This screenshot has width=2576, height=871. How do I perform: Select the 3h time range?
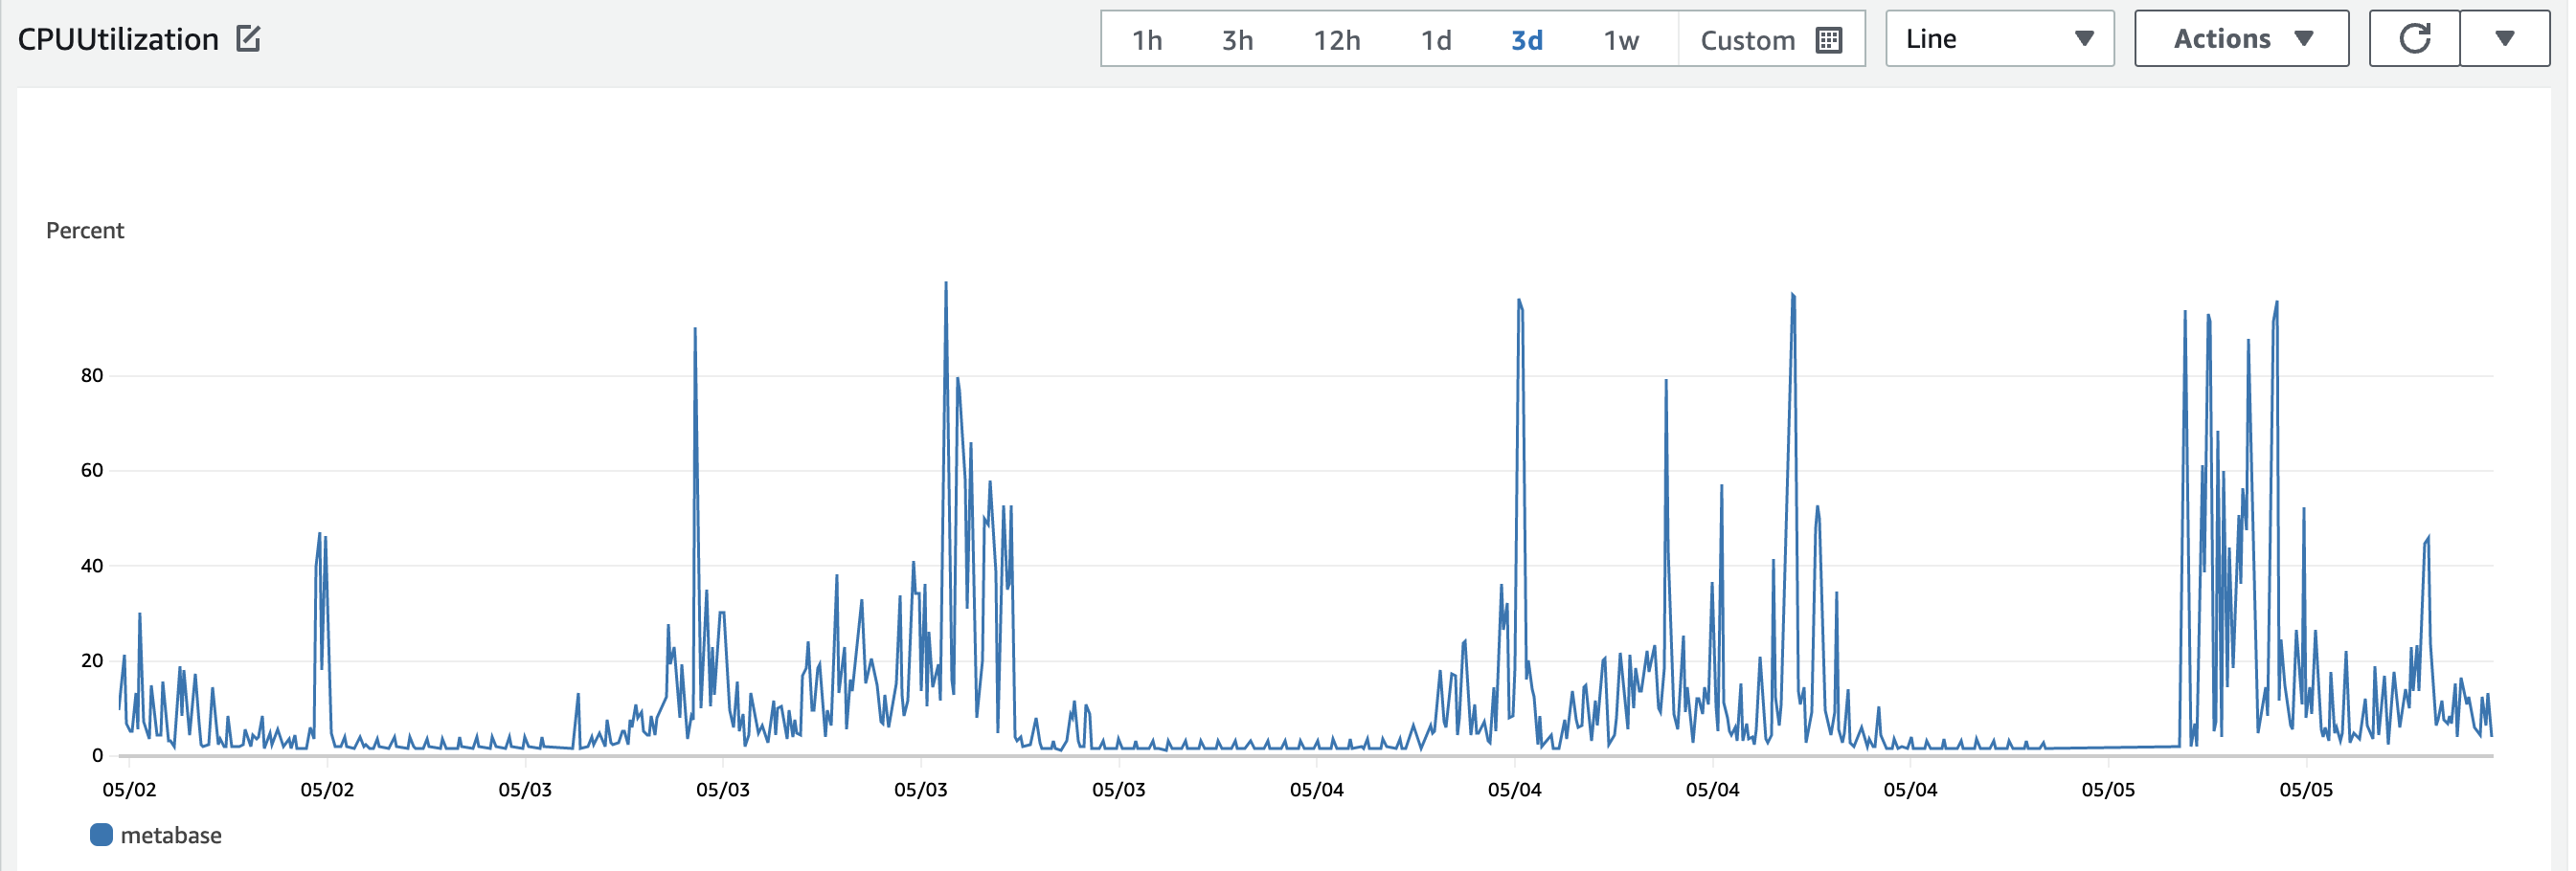[x=1238, y=40]
